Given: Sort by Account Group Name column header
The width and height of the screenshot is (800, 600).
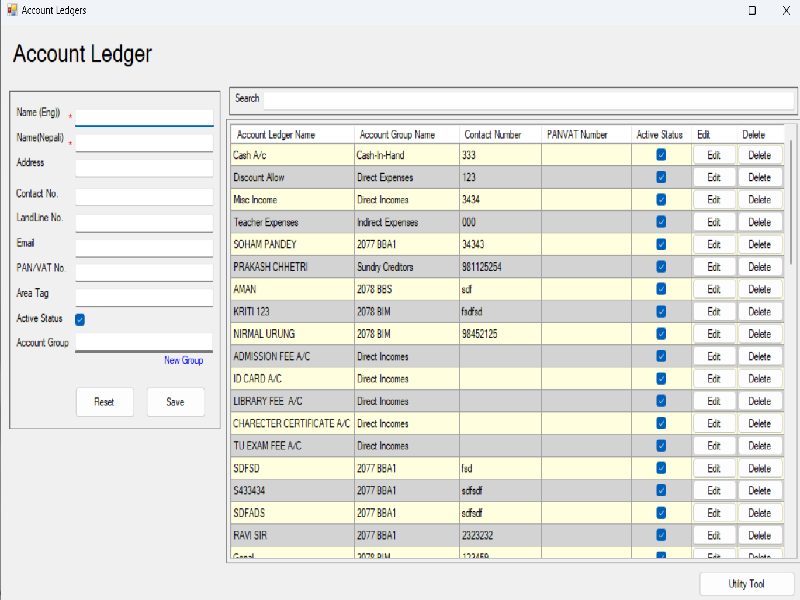Looking at the screenshot, I should pos(397,135).
